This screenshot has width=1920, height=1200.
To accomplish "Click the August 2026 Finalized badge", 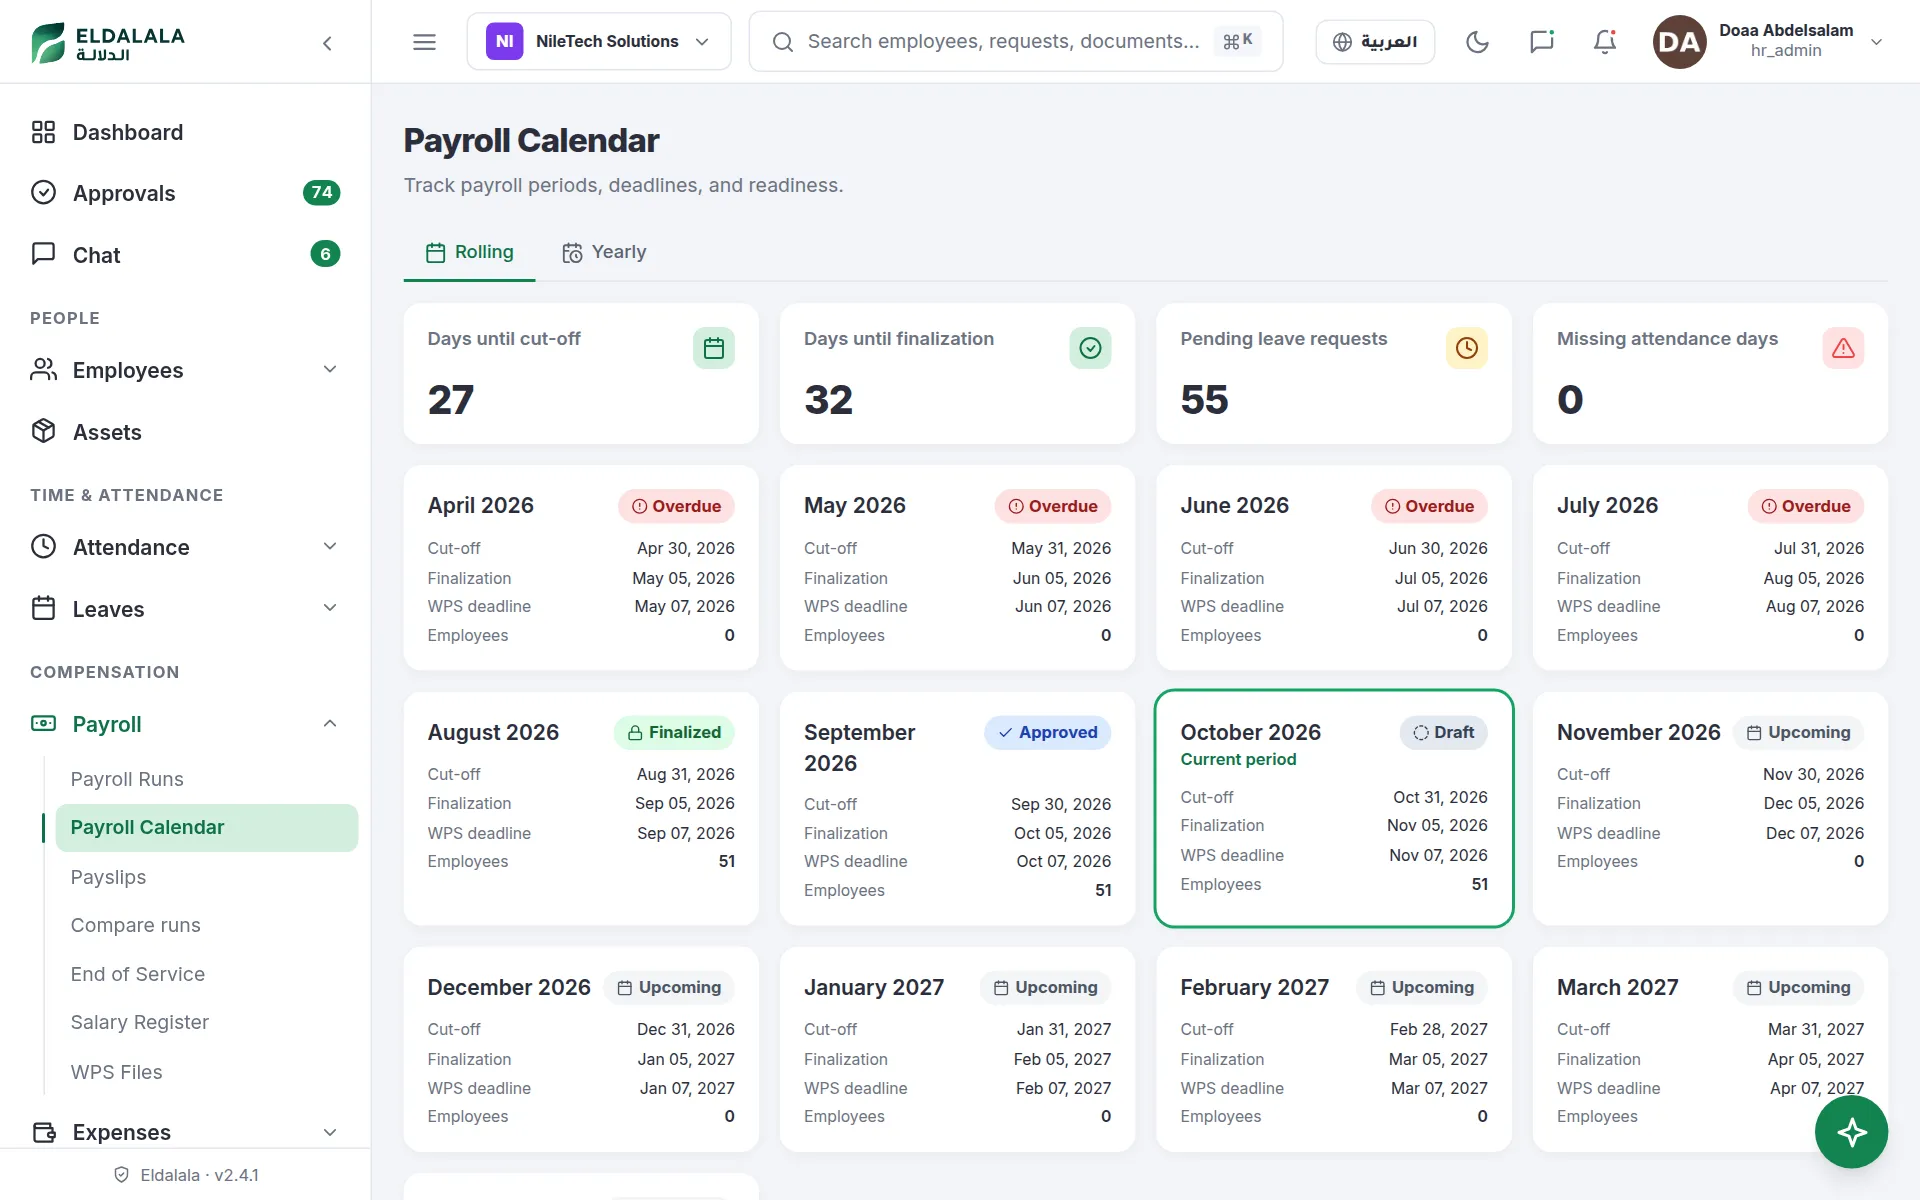I will pos(674,732).
